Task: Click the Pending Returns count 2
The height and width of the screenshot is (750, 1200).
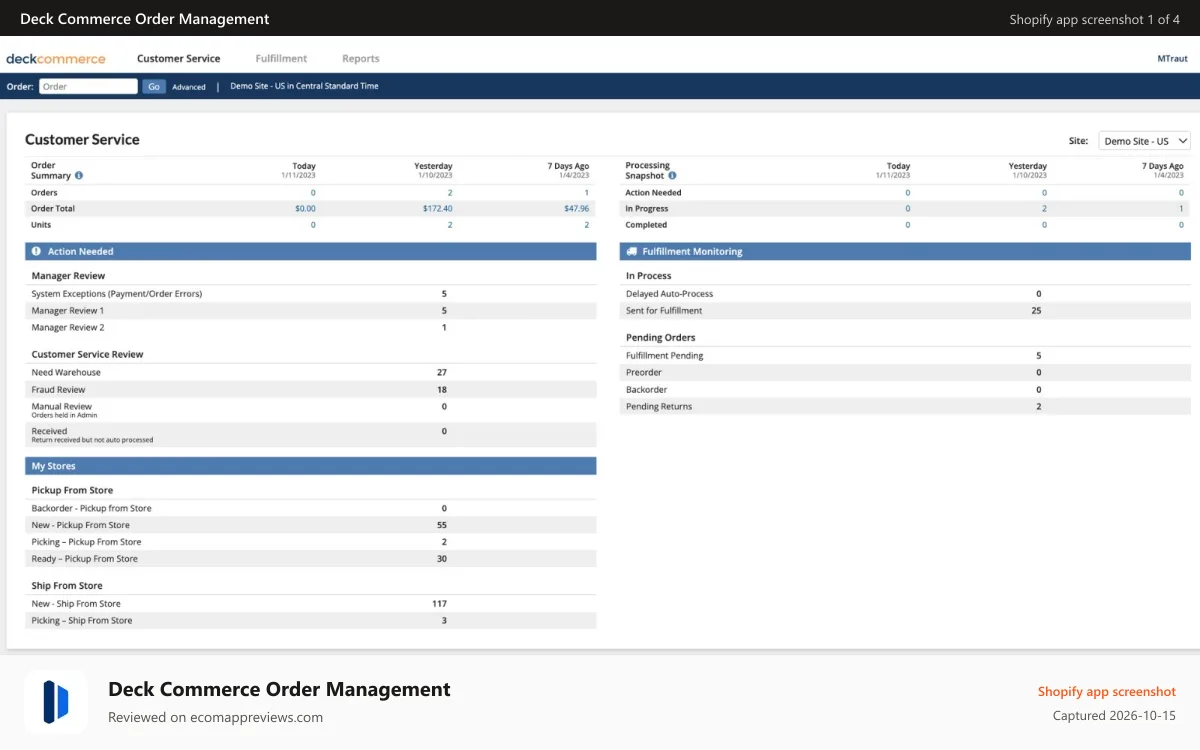Action: [1039, 407]
